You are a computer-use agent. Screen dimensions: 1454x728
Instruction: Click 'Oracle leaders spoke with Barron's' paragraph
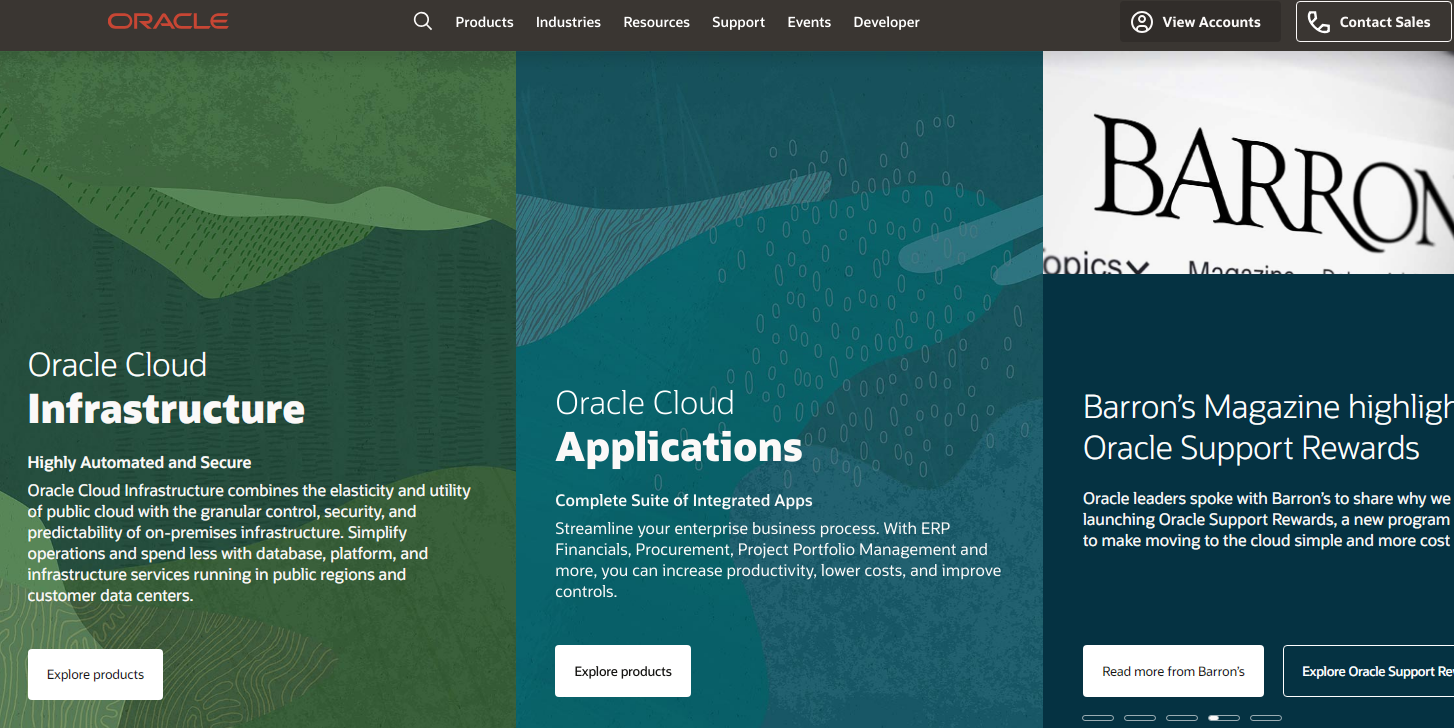coord(1268,519)
